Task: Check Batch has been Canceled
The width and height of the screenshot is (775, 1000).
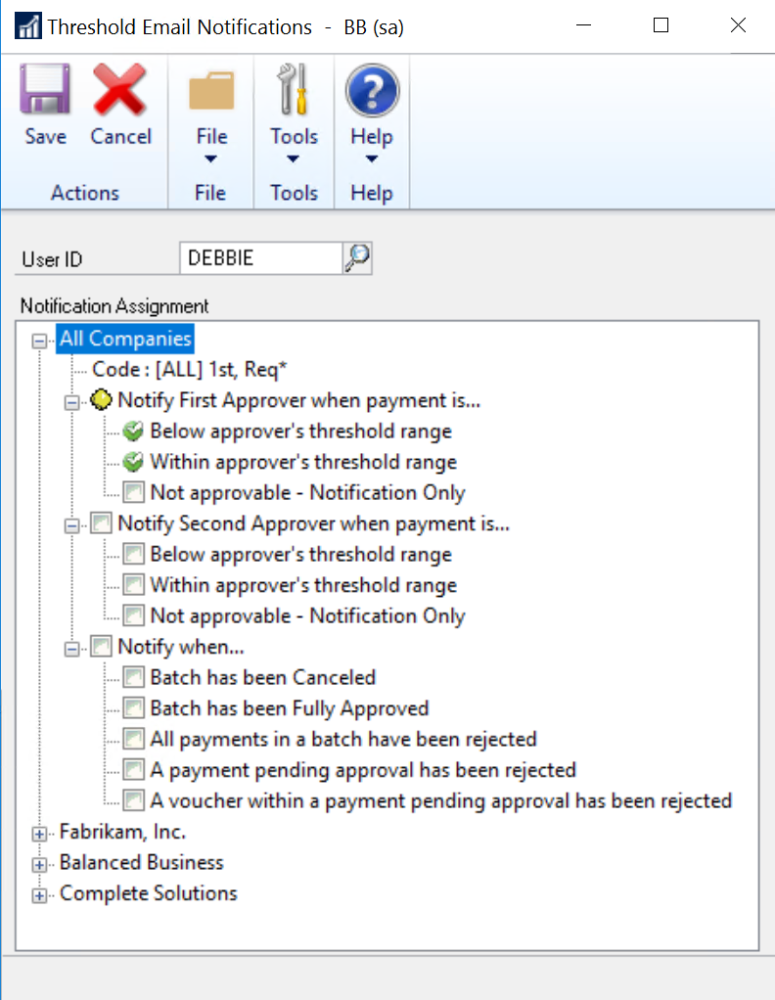Action: (x=133, y=677)
